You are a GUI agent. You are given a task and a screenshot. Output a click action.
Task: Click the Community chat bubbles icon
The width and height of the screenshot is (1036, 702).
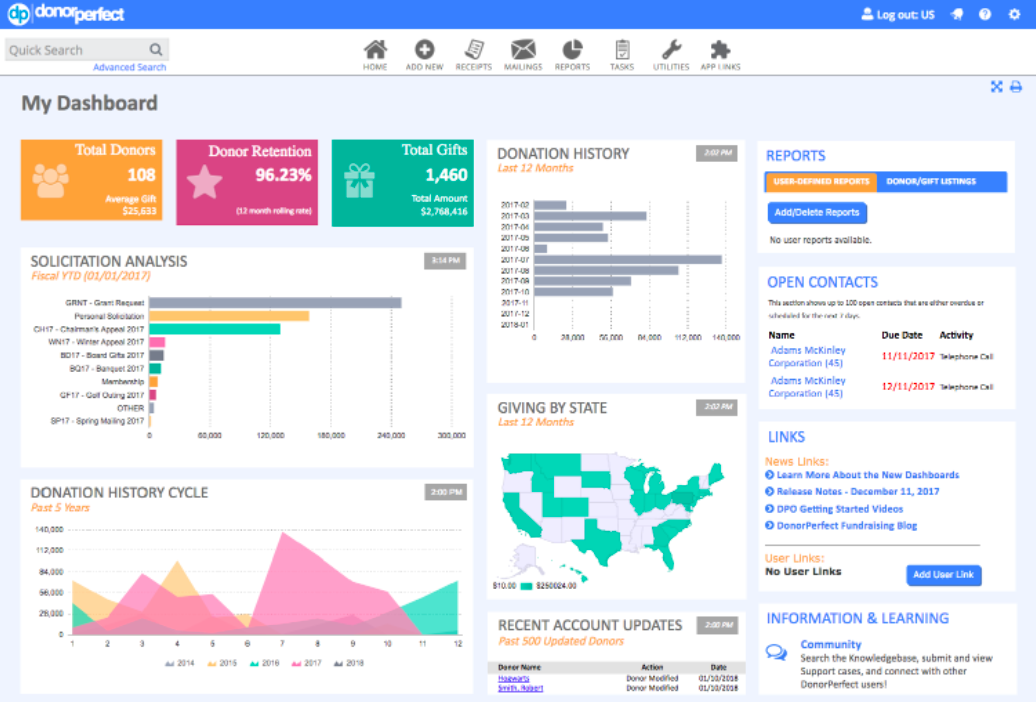point(776,652)
